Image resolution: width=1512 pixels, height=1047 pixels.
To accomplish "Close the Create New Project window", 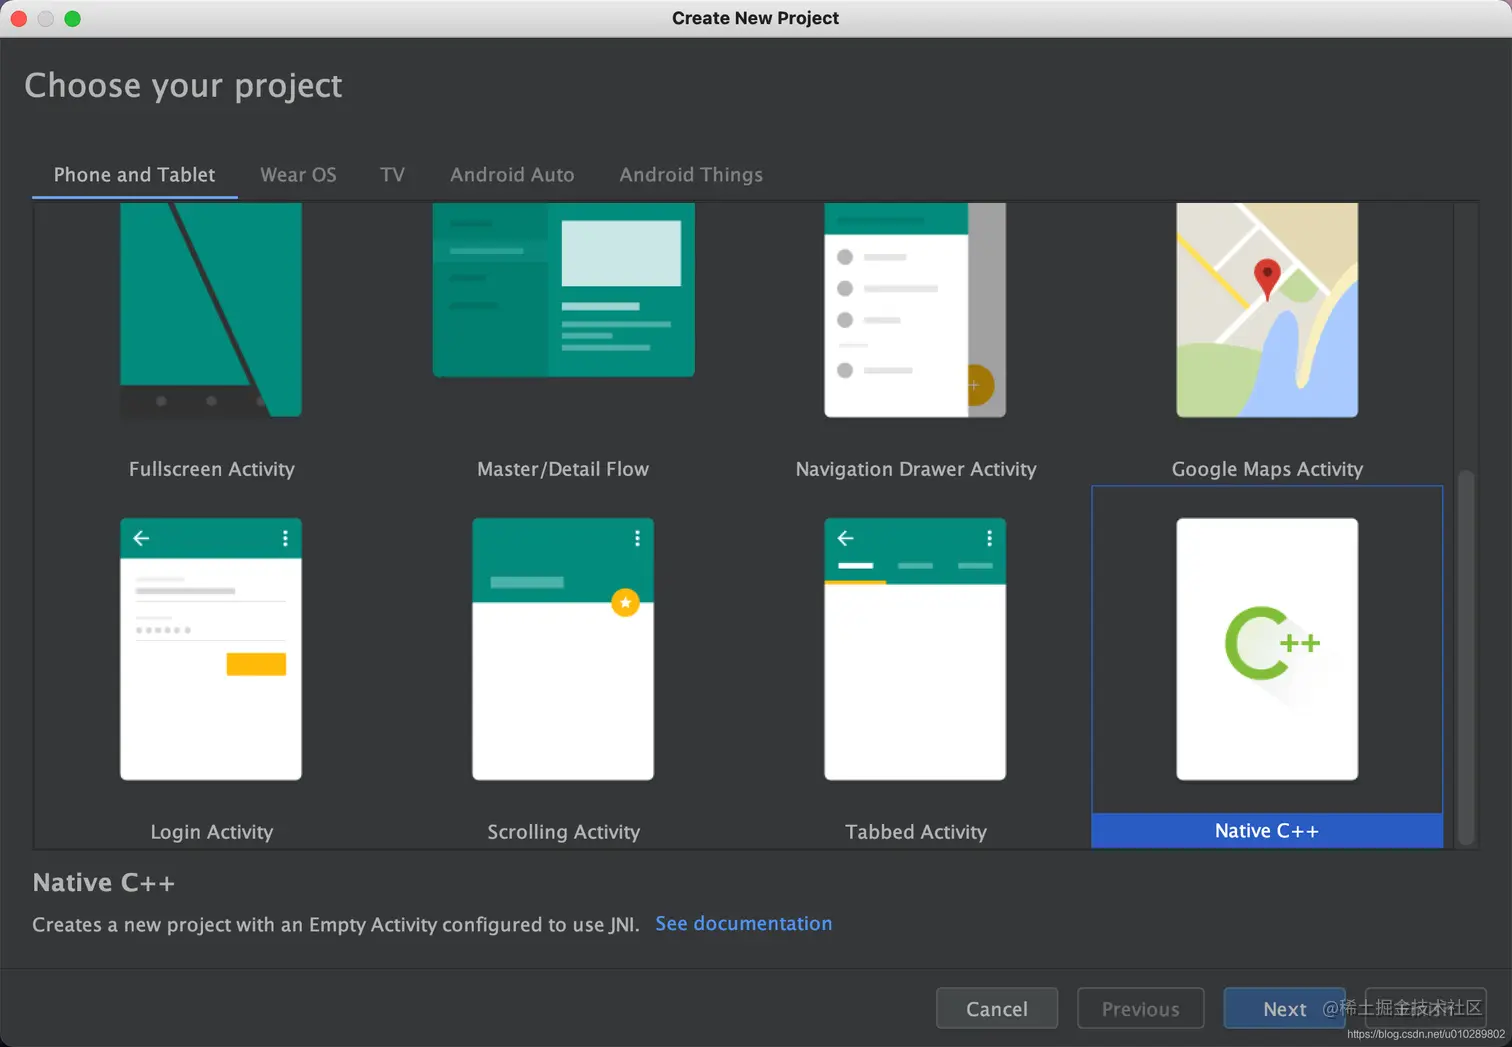I will [19, 18].
